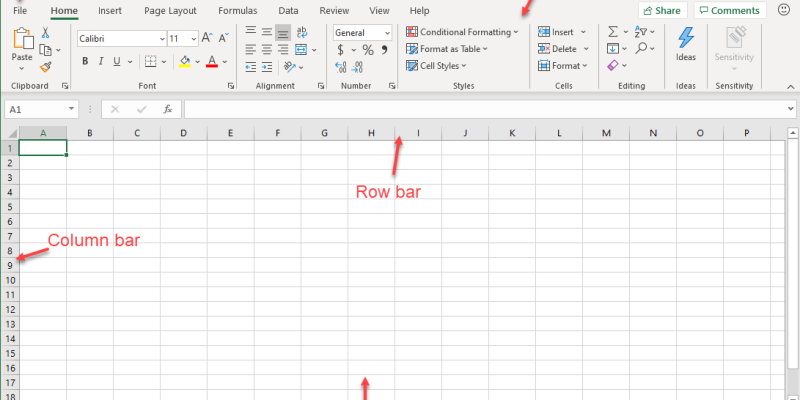Open the Formulas ribbon tab
800x400 pixels.
click(237, 10)
